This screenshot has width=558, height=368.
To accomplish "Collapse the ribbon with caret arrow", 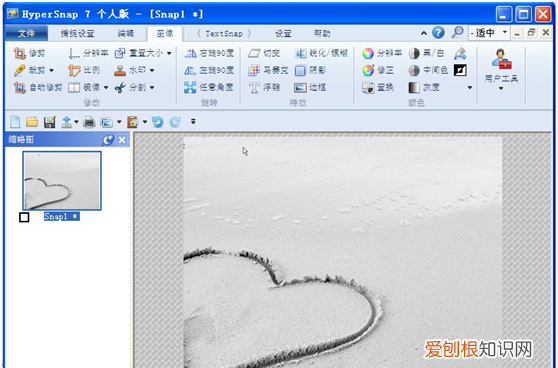I will [x=423, y=33].
